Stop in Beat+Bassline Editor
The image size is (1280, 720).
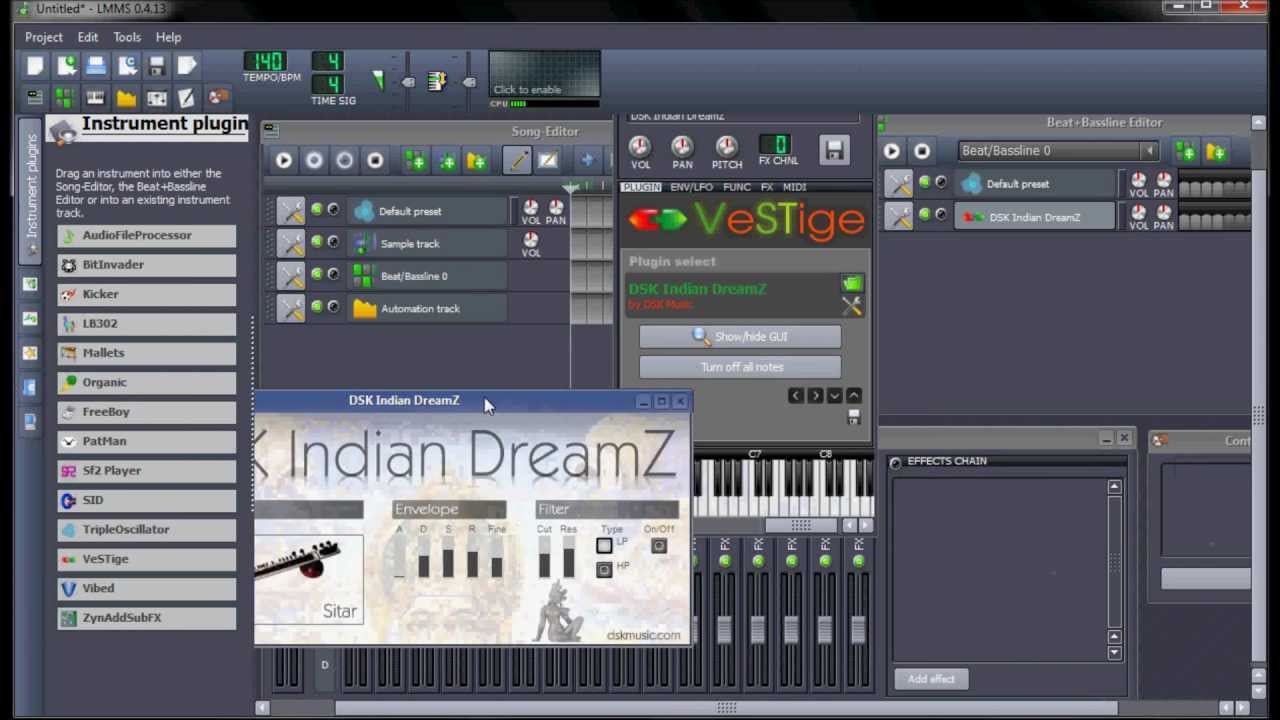click(x=922, y=151)
